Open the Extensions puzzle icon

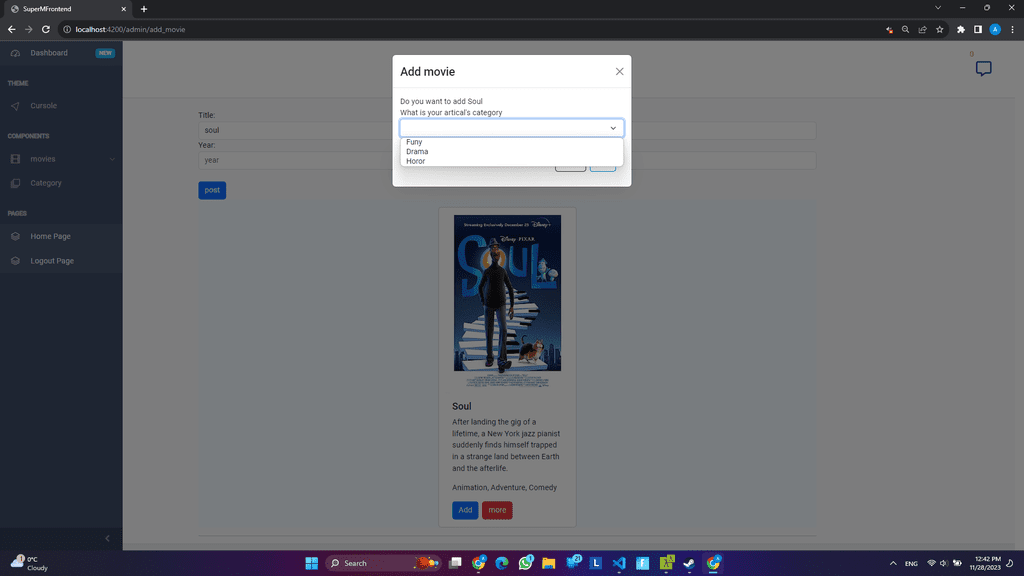coord(961,29)
